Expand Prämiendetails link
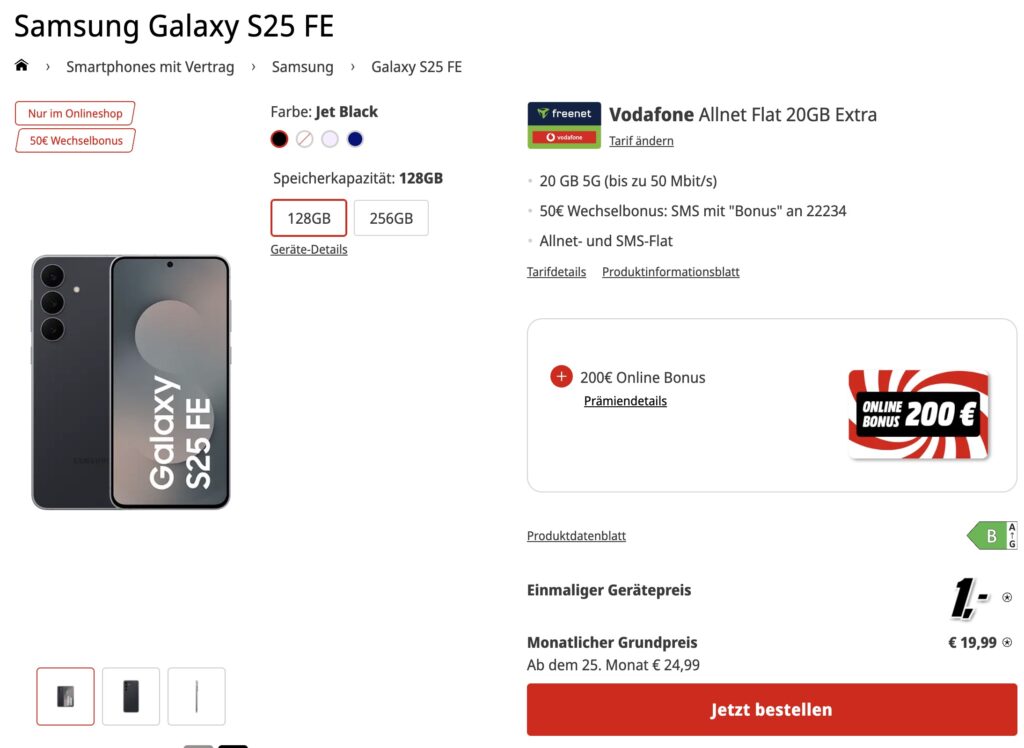Viewport: 1024px width, 748px height. pyautogui.click(x=625, y=401)
